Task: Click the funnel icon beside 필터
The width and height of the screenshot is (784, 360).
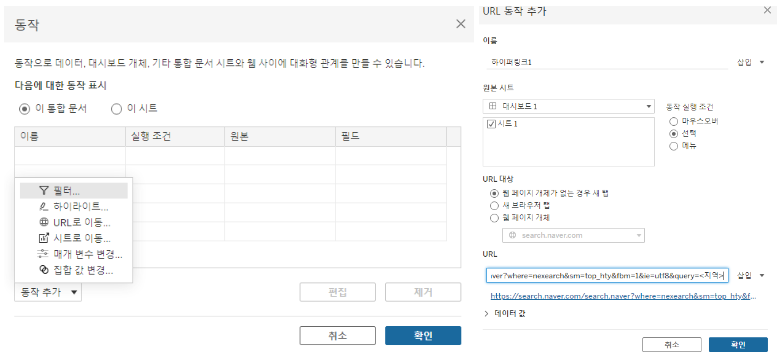Action: (44, 190)
